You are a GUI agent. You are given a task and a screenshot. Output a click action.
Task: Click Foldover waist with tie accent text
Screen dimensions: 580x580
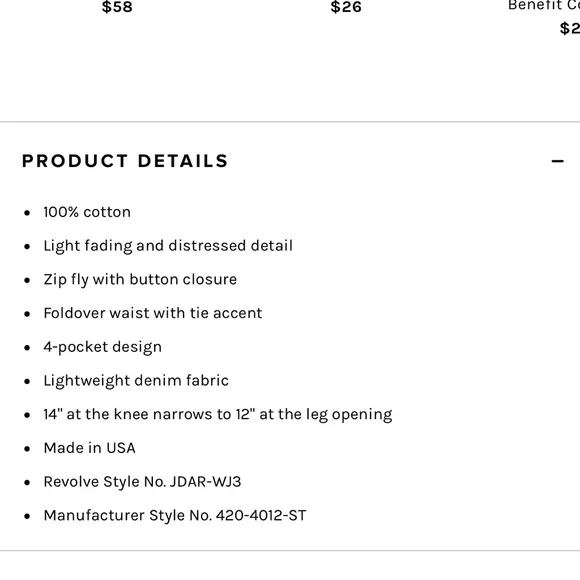tap(153, 313)
